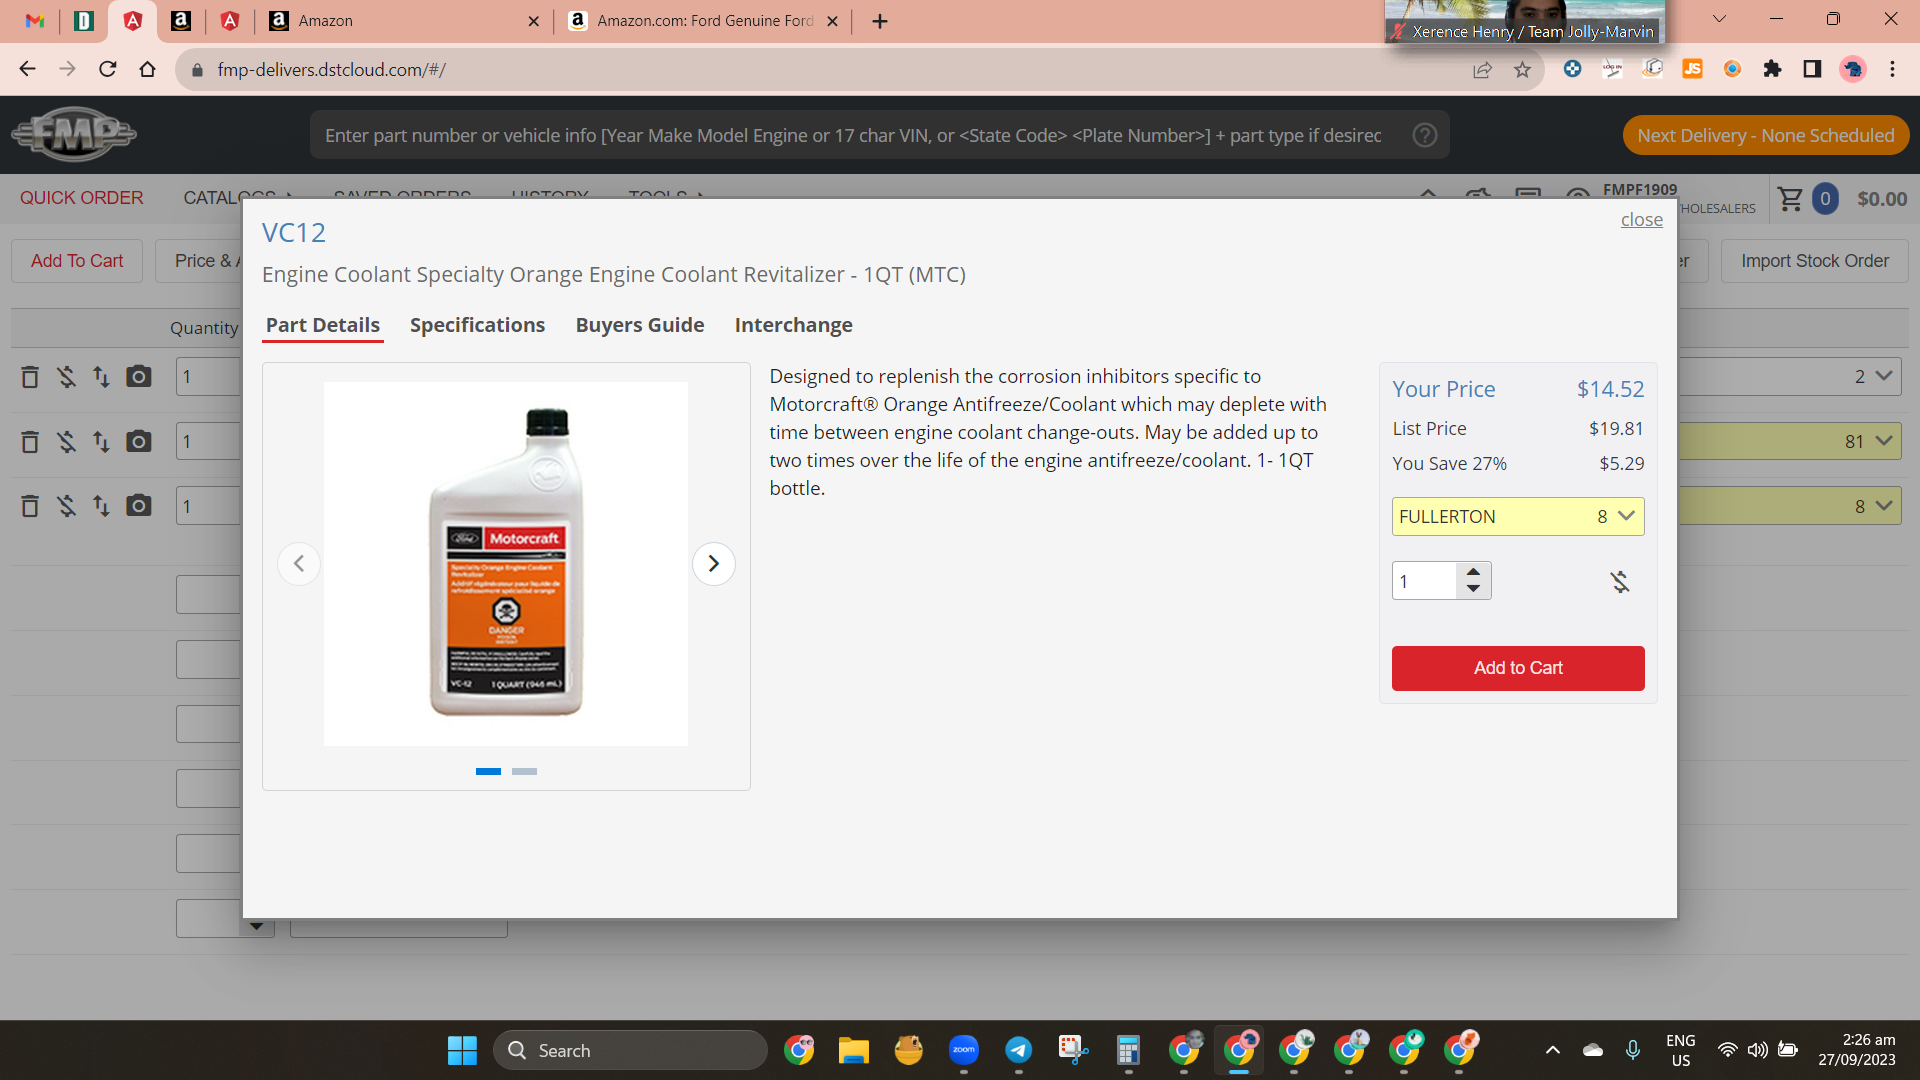Viewport: 1920px width, 1080px height.
Task: Decrease quantity with the down stepper arrow
Action: click(x=1473, y=589)
